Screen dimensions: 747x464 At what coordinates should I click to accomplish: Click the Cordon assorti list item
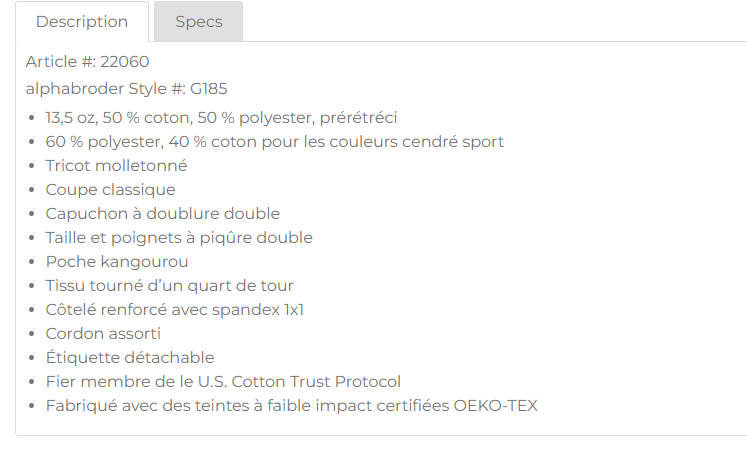click(x=103, y=334)
